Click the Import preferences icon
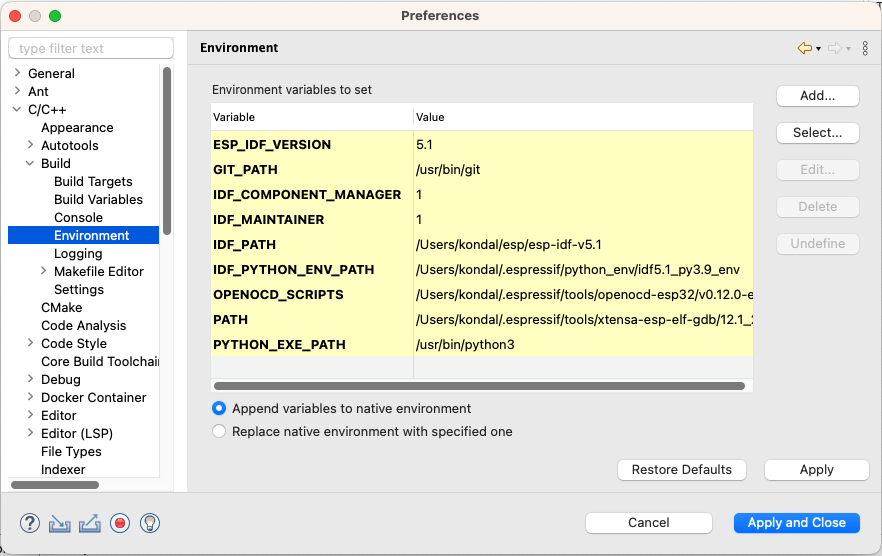882x556 pixels. coord(60,523)
